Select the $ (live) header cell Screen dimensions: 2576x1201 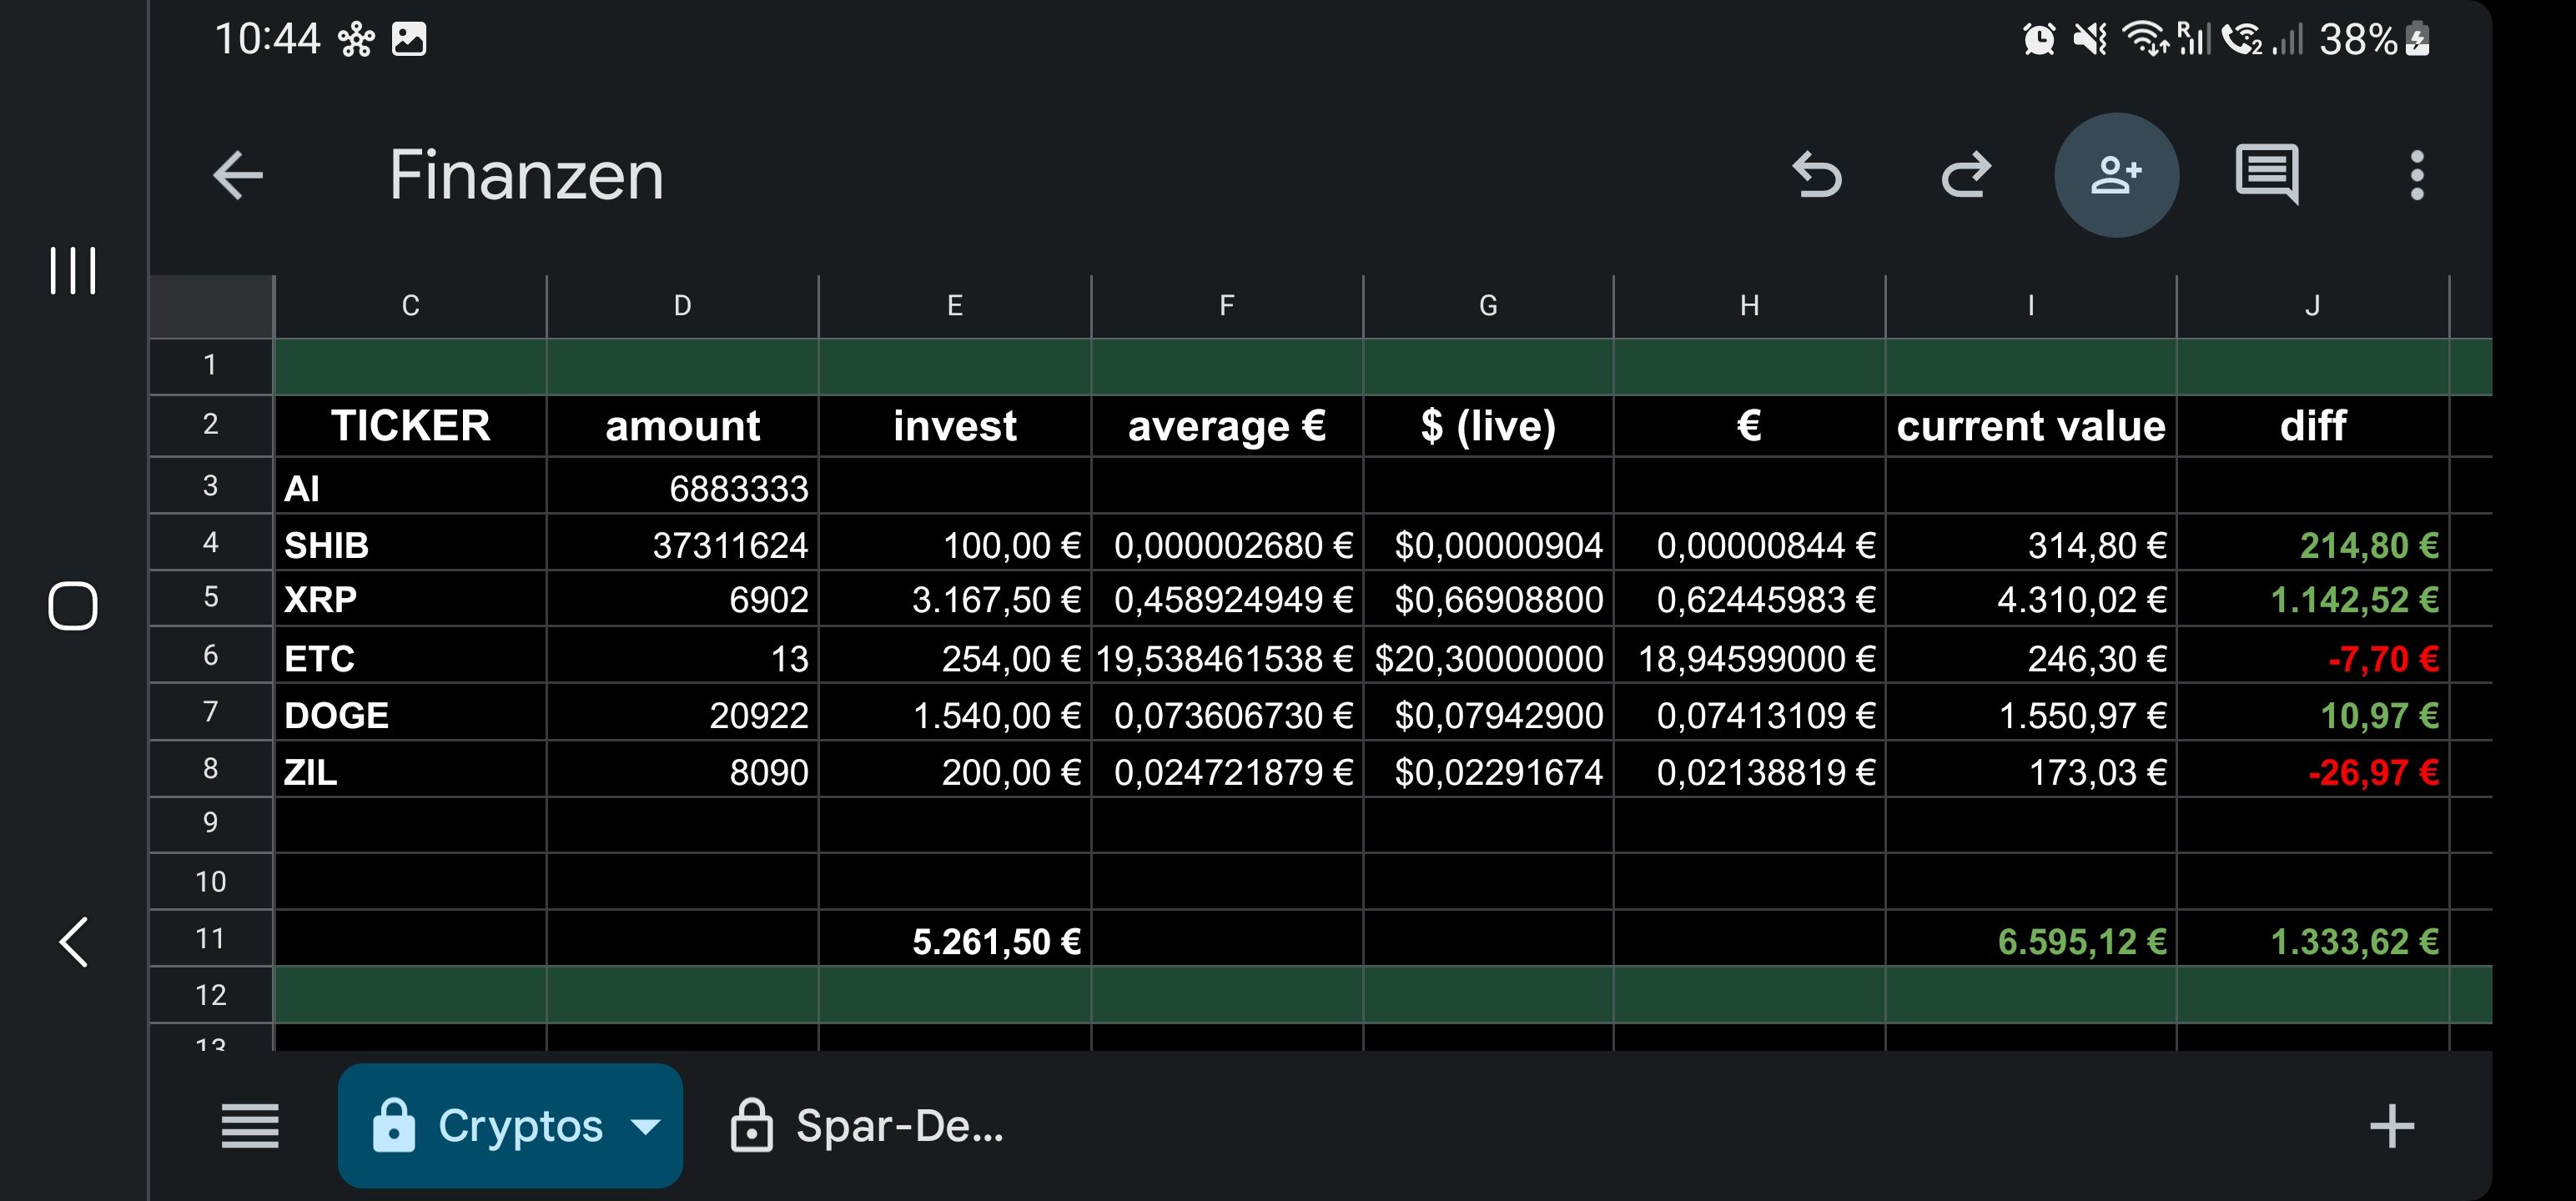coord(1488,426)
